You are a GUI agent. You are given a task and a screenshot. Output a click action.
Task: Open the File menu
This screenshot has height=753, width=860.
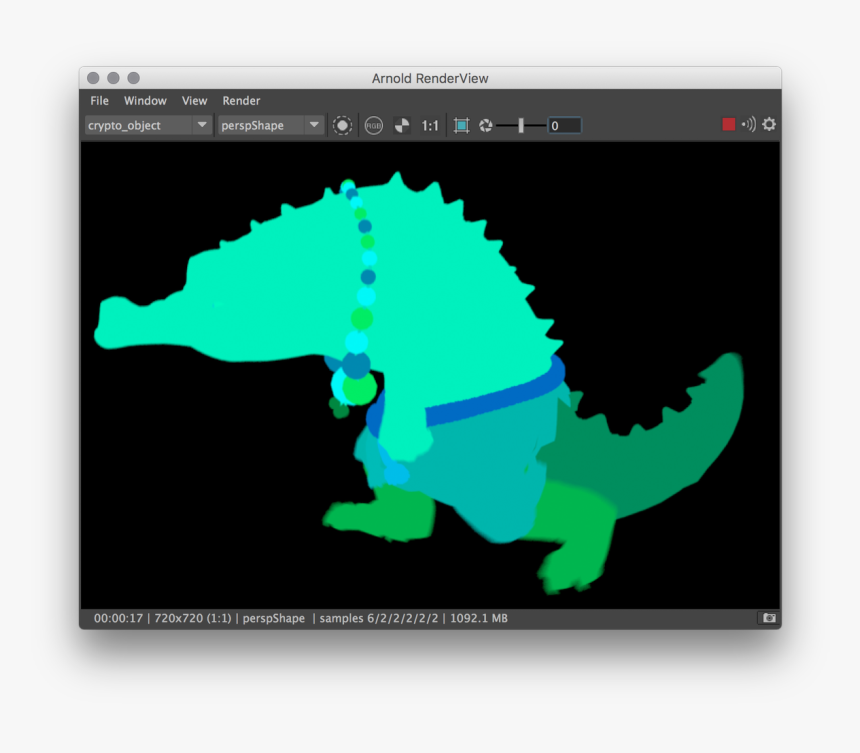pyautogui.click(x=99, y=100)
